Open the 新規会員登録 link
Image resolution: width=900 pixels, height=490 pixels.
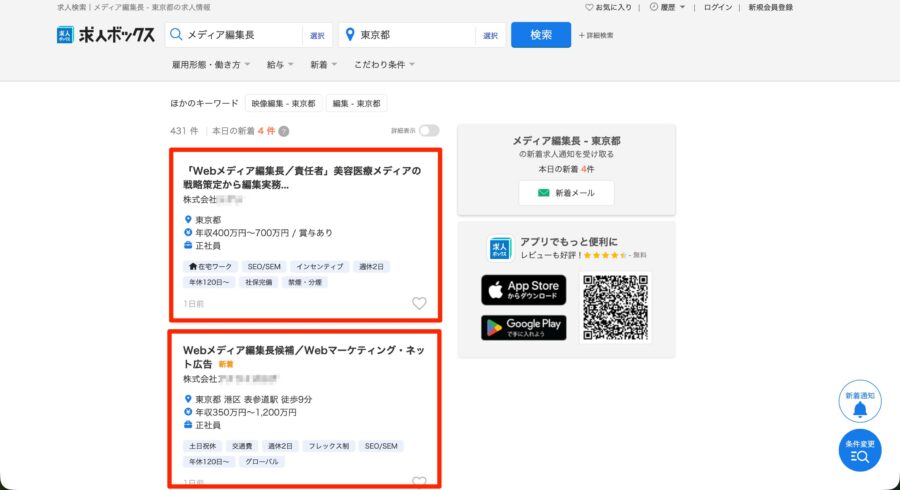(x=770, y=7)
